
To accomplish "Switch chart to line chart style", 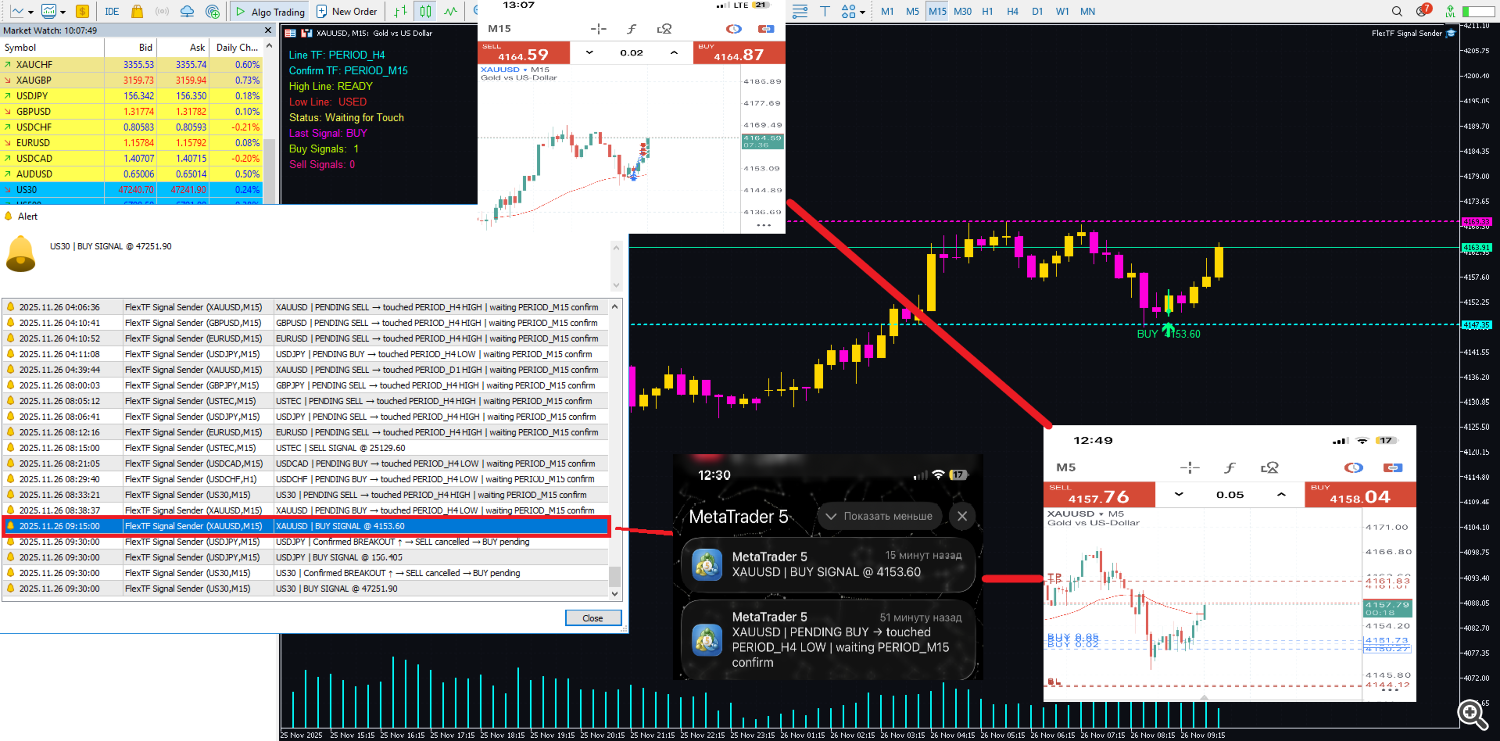I will pyautogui.click(x=450, y=12).
